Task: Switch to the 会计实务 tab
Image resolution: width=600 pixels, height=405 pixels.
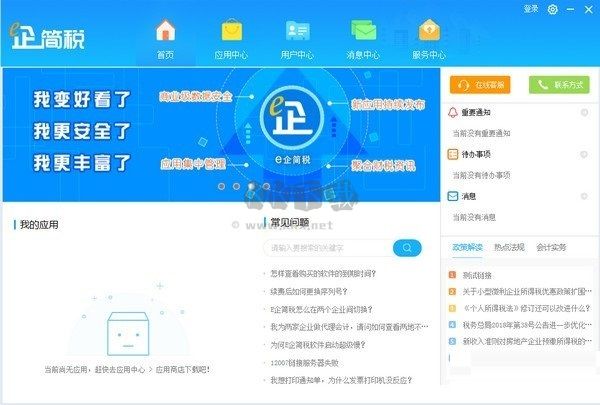Action: 551,247
